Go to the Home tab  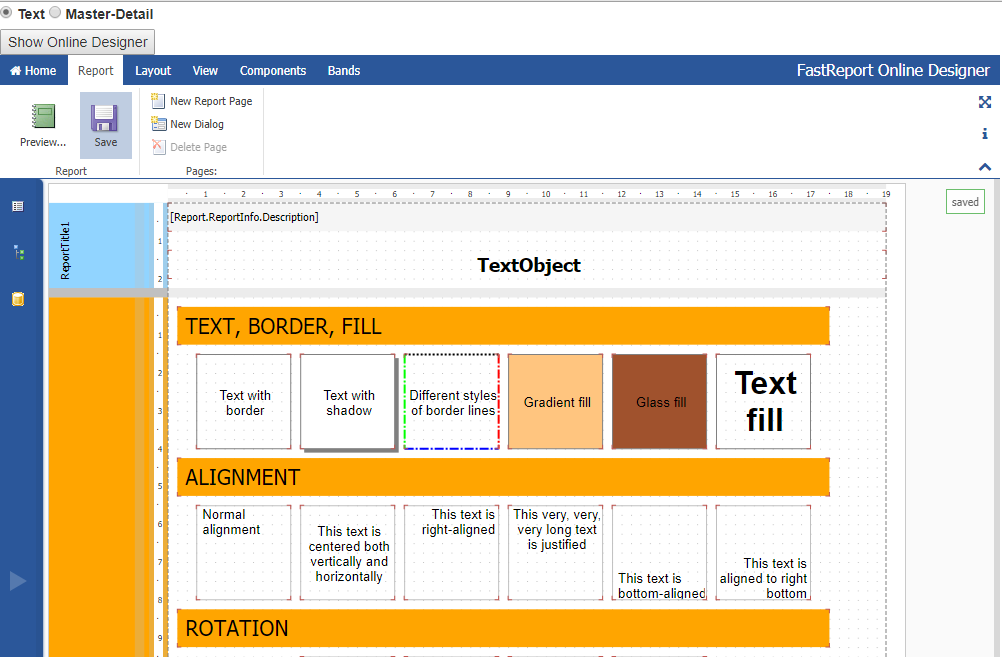click(x=33, y=71)
